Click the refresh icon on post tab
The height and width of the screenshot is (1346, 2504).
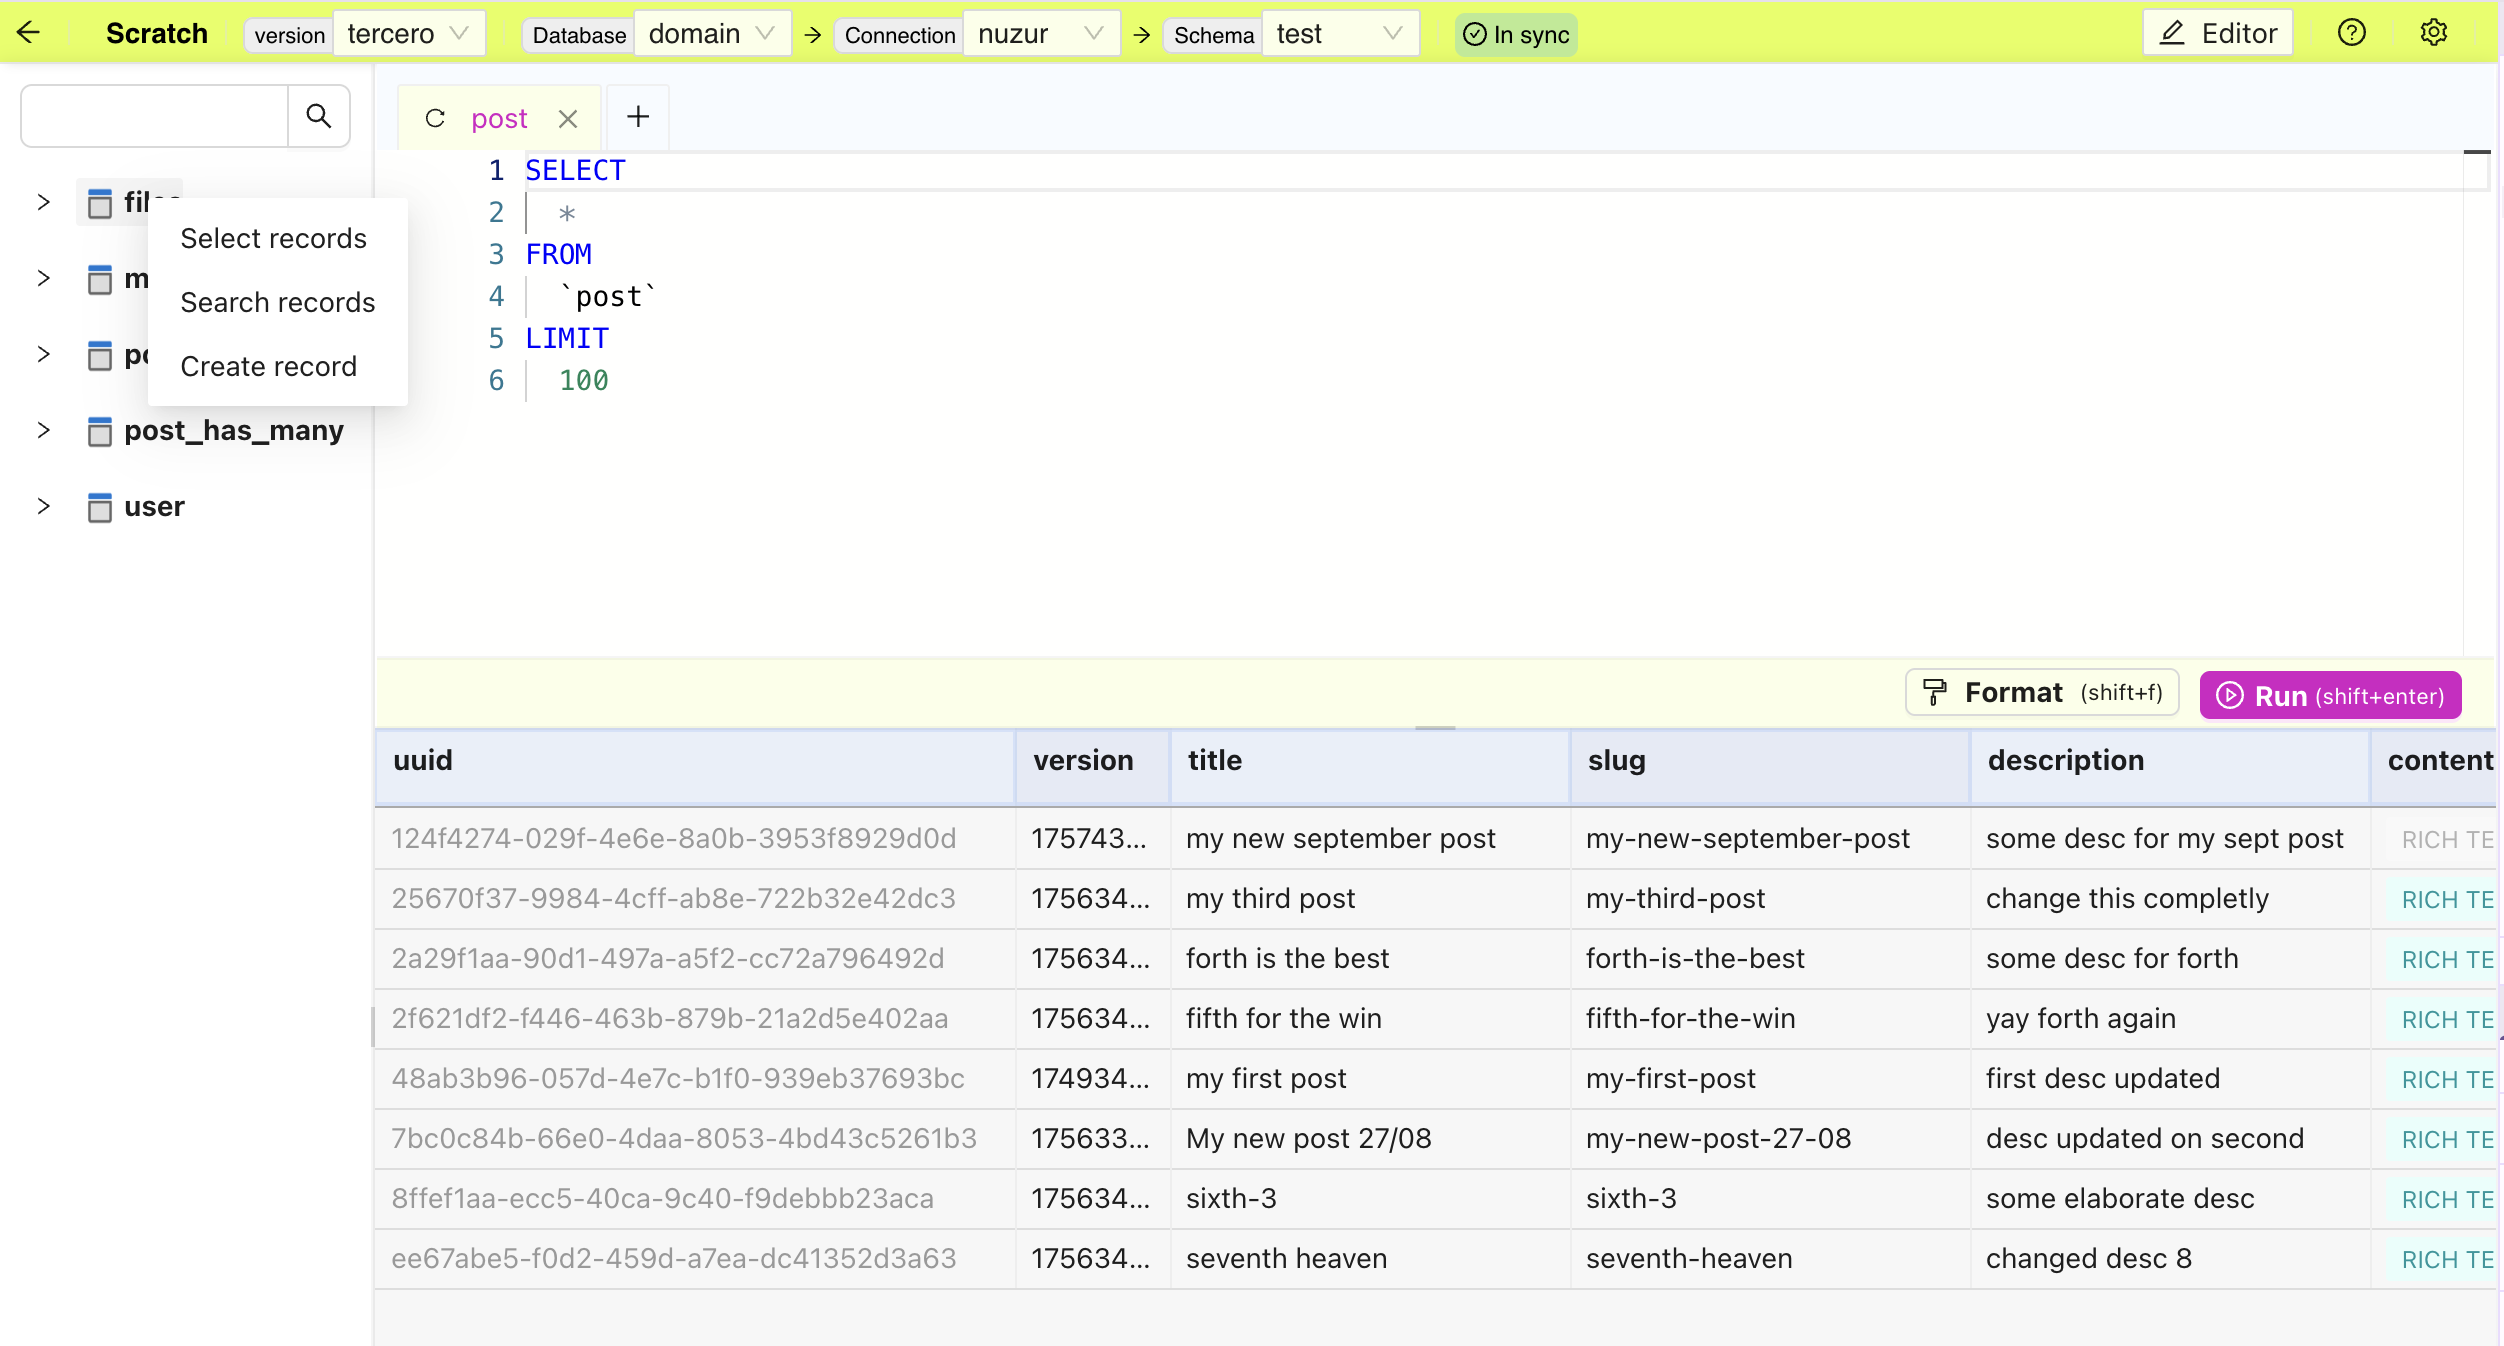tap(435, 118)
